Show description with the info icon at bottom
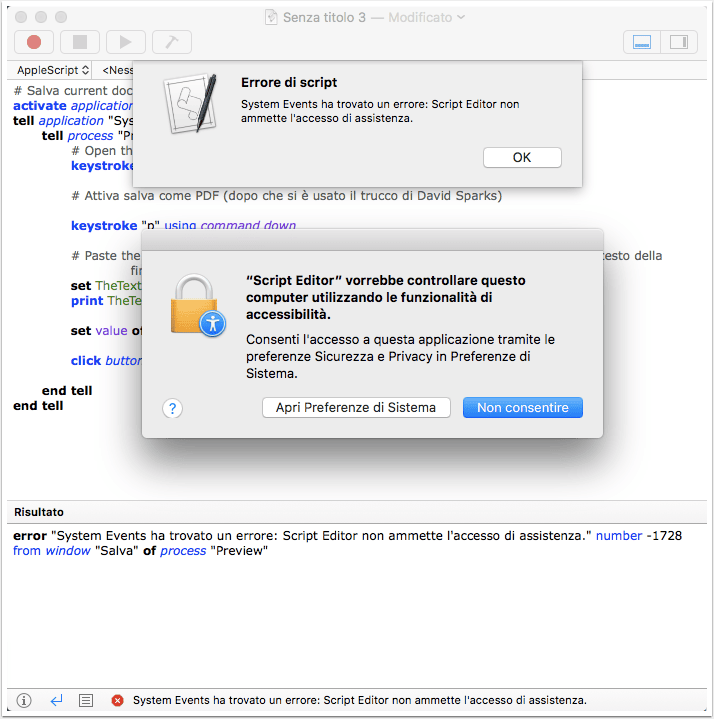The width and height of the screenshot is (714, 719). pyautogui.click(x=24, y=700)
